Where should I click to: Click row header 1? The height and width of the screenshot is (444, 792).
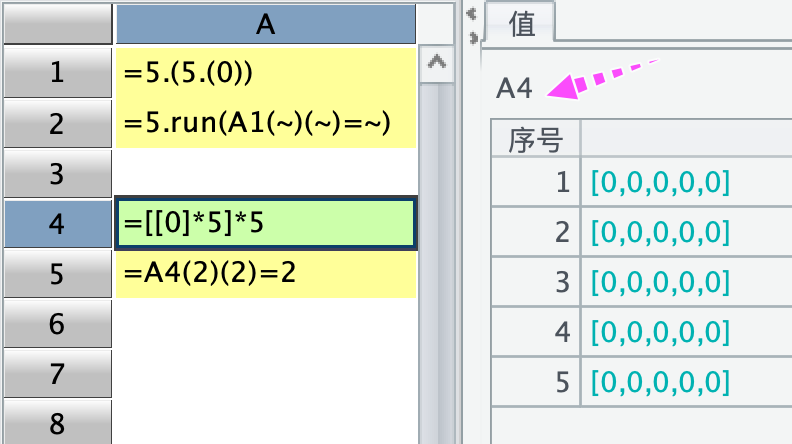(x=58, y=72)
